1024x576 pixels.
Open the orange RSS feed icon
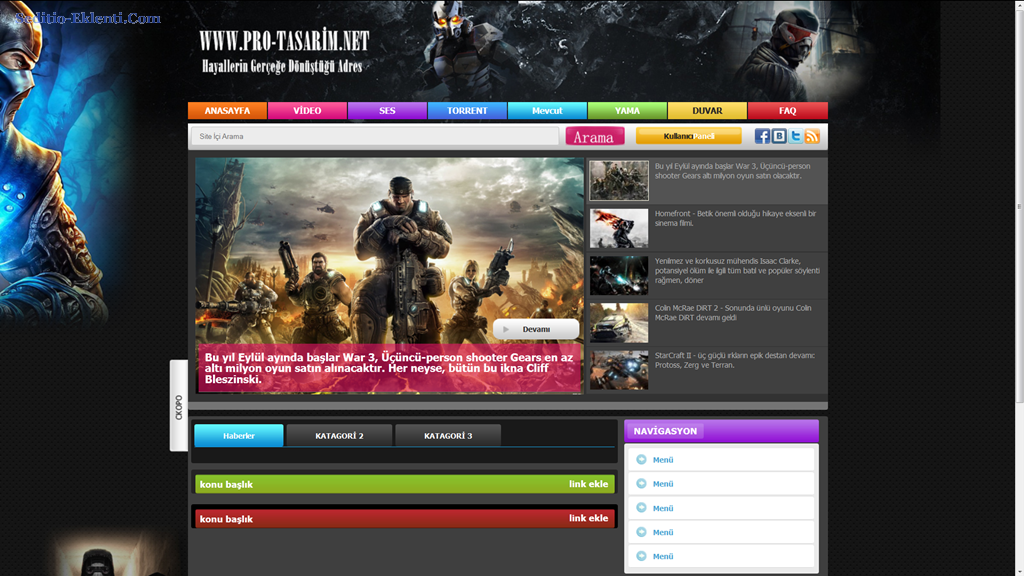point(812,136)
